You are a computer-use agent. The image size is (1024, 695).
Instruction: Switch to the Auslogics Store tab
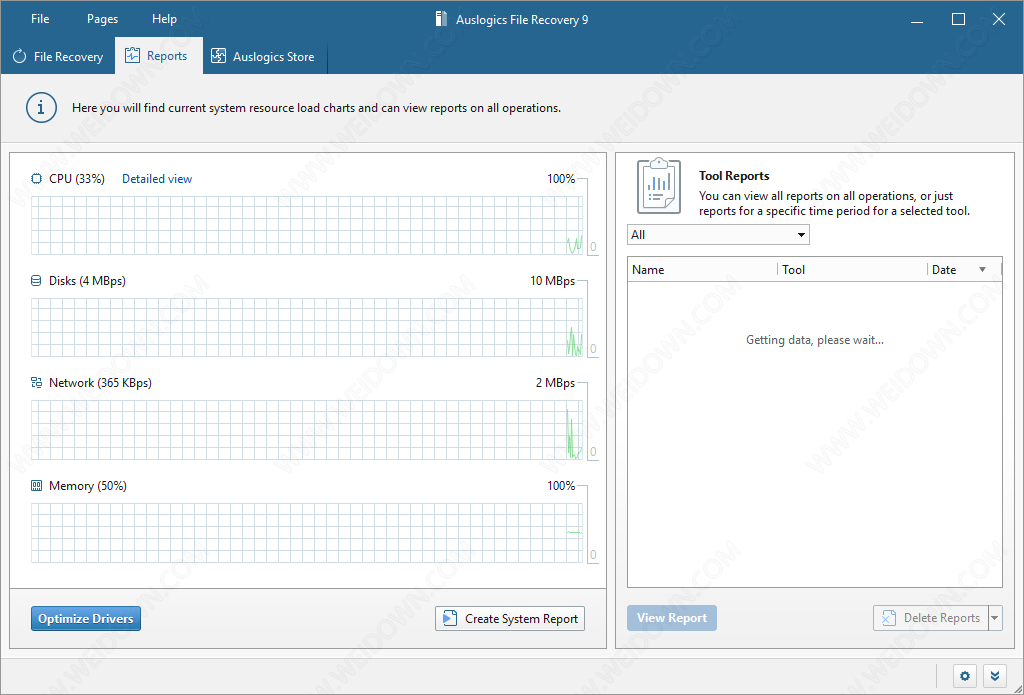(x=263, y=57)
